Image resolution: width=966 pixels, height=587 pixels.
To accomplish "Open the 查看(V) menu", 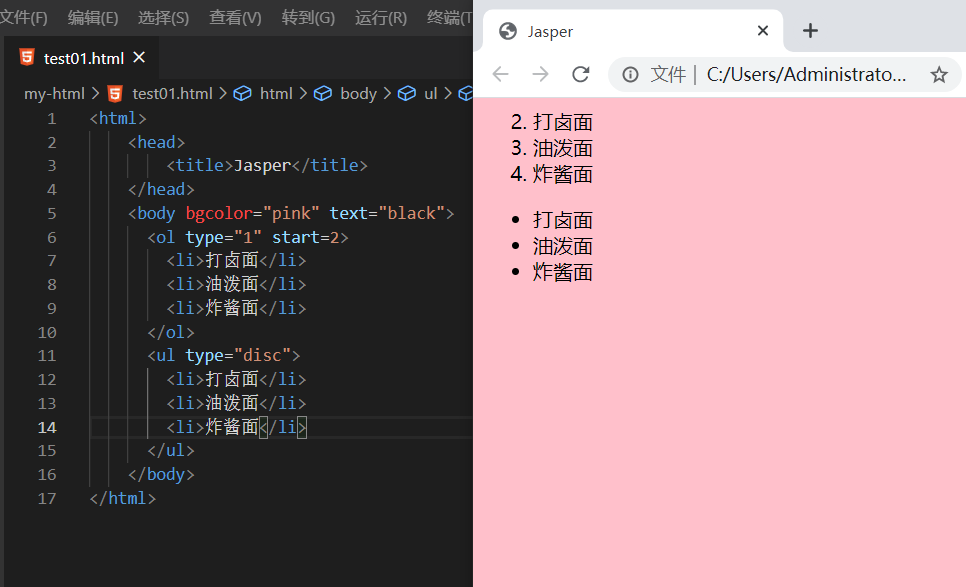I will click(x=235, y=18).
